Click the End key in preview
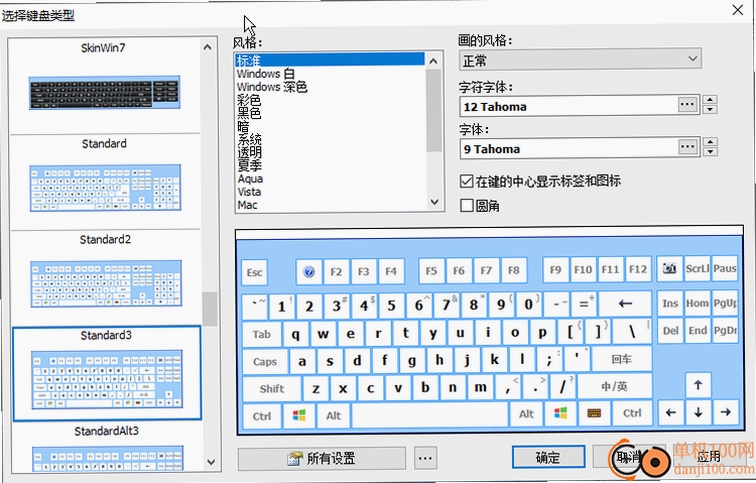The image size is (756, 483). click(x=698, y=331)
